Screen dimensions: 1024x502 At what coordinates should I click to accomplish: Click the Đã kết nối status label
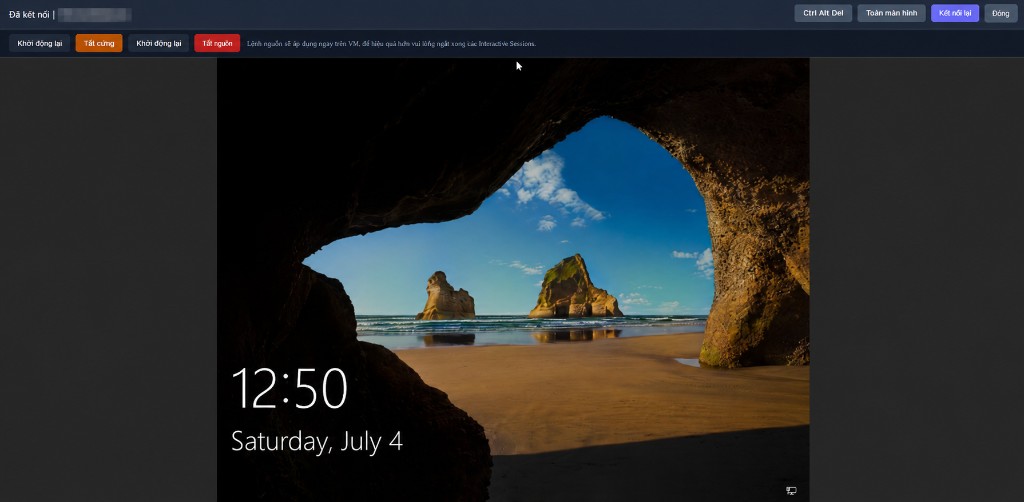29,14
